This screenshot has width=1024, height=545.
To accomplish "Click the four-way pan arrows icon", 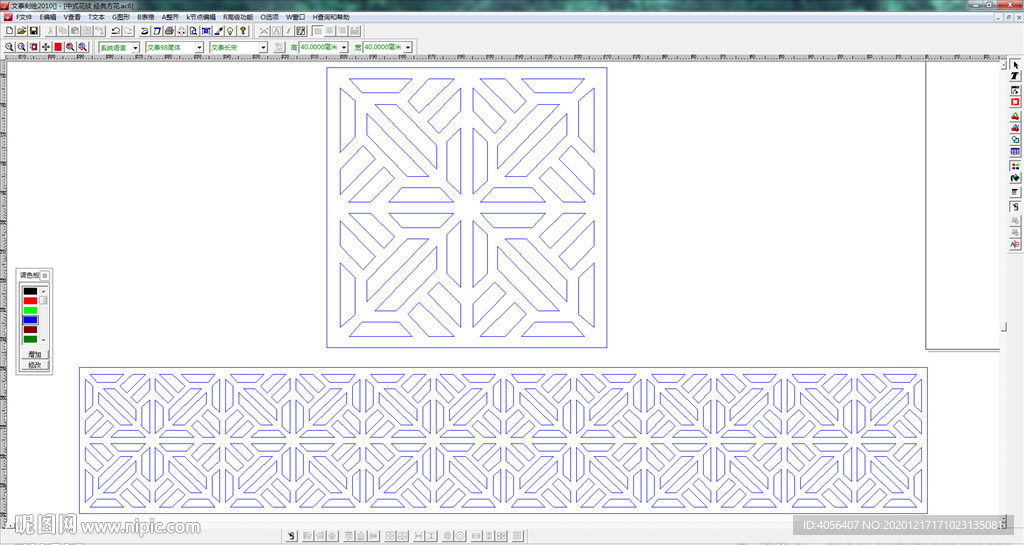I will click(x=46, y=47).
